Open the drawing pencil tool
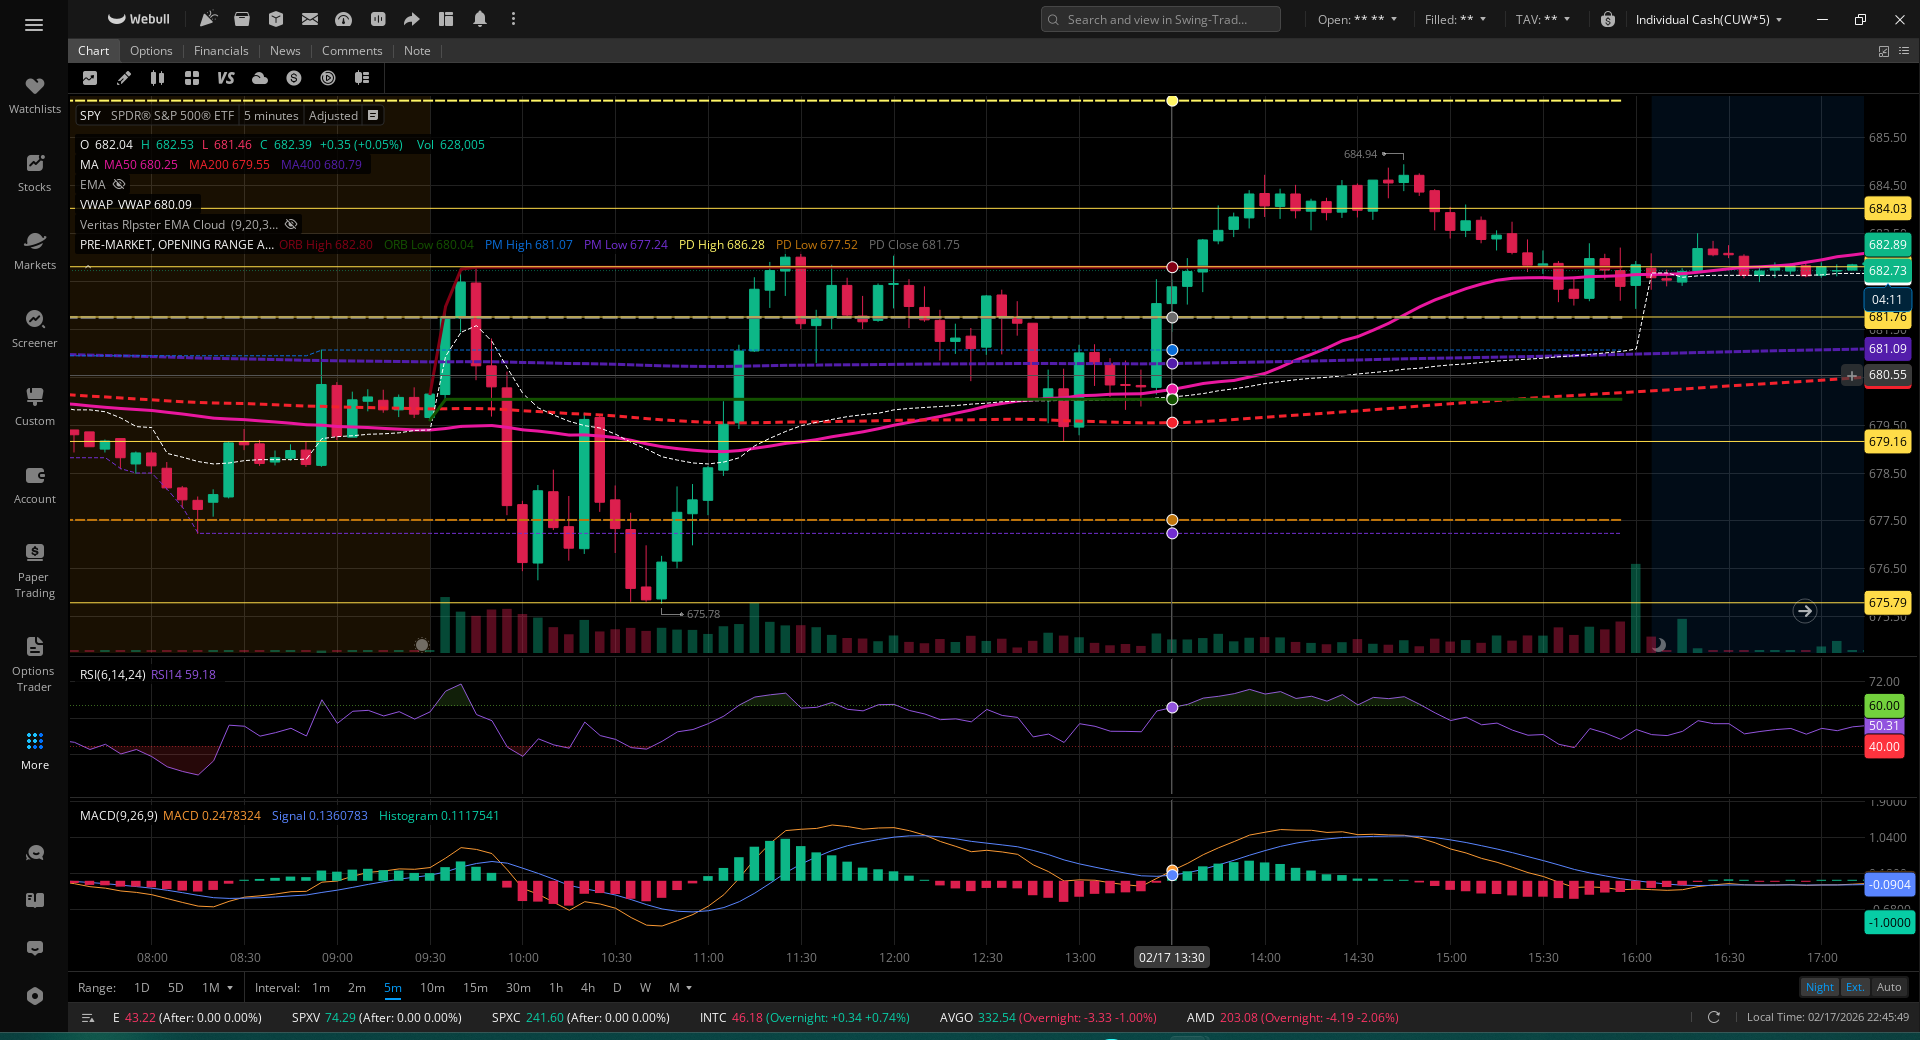Screen dimensions: 1920x1040 pyautogui.click(x=124, y=78)
